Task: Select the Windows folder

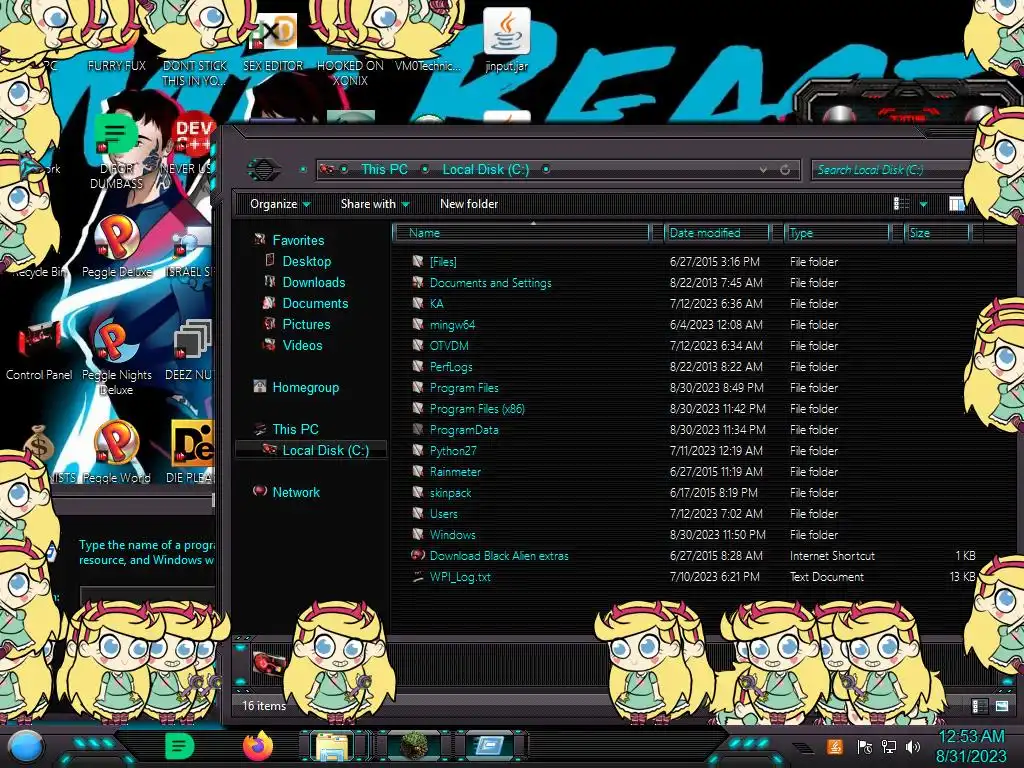Action: click(453, 534)
